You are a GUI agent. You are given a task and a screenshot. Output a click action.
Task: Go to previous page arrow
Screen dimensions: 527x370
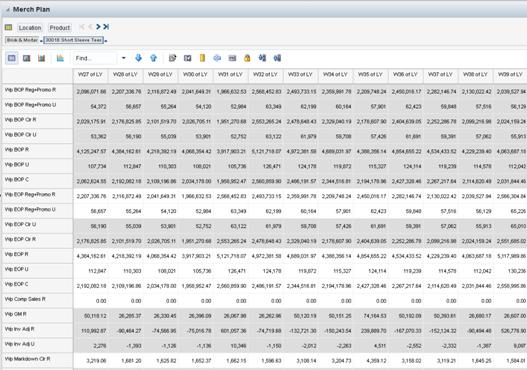[x=90, y=27]
